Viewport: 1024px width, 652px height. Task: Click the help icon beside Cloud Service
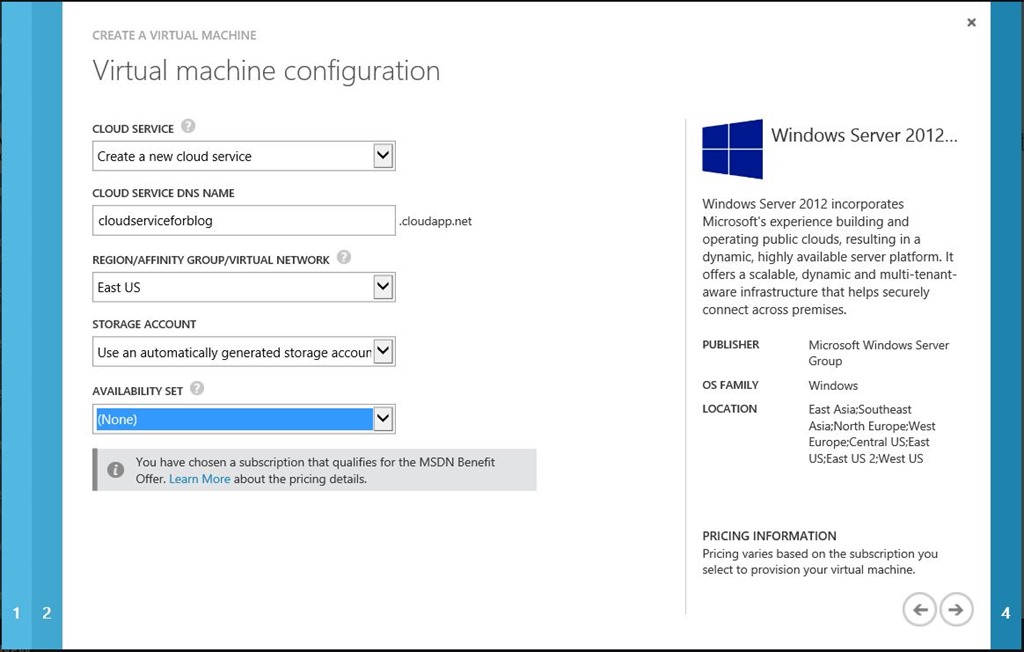(188, 126)
